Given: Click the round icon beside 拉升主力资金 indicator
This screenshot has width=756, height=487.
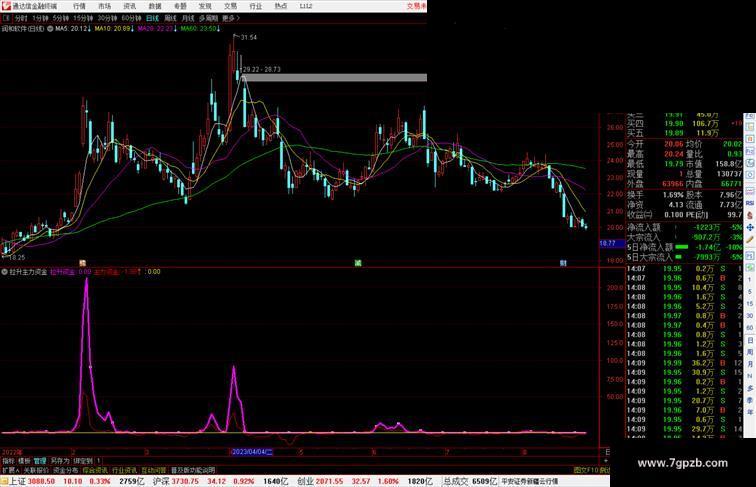Looking at the screenshot, I should pyautogui.click(x=4, y=272).
